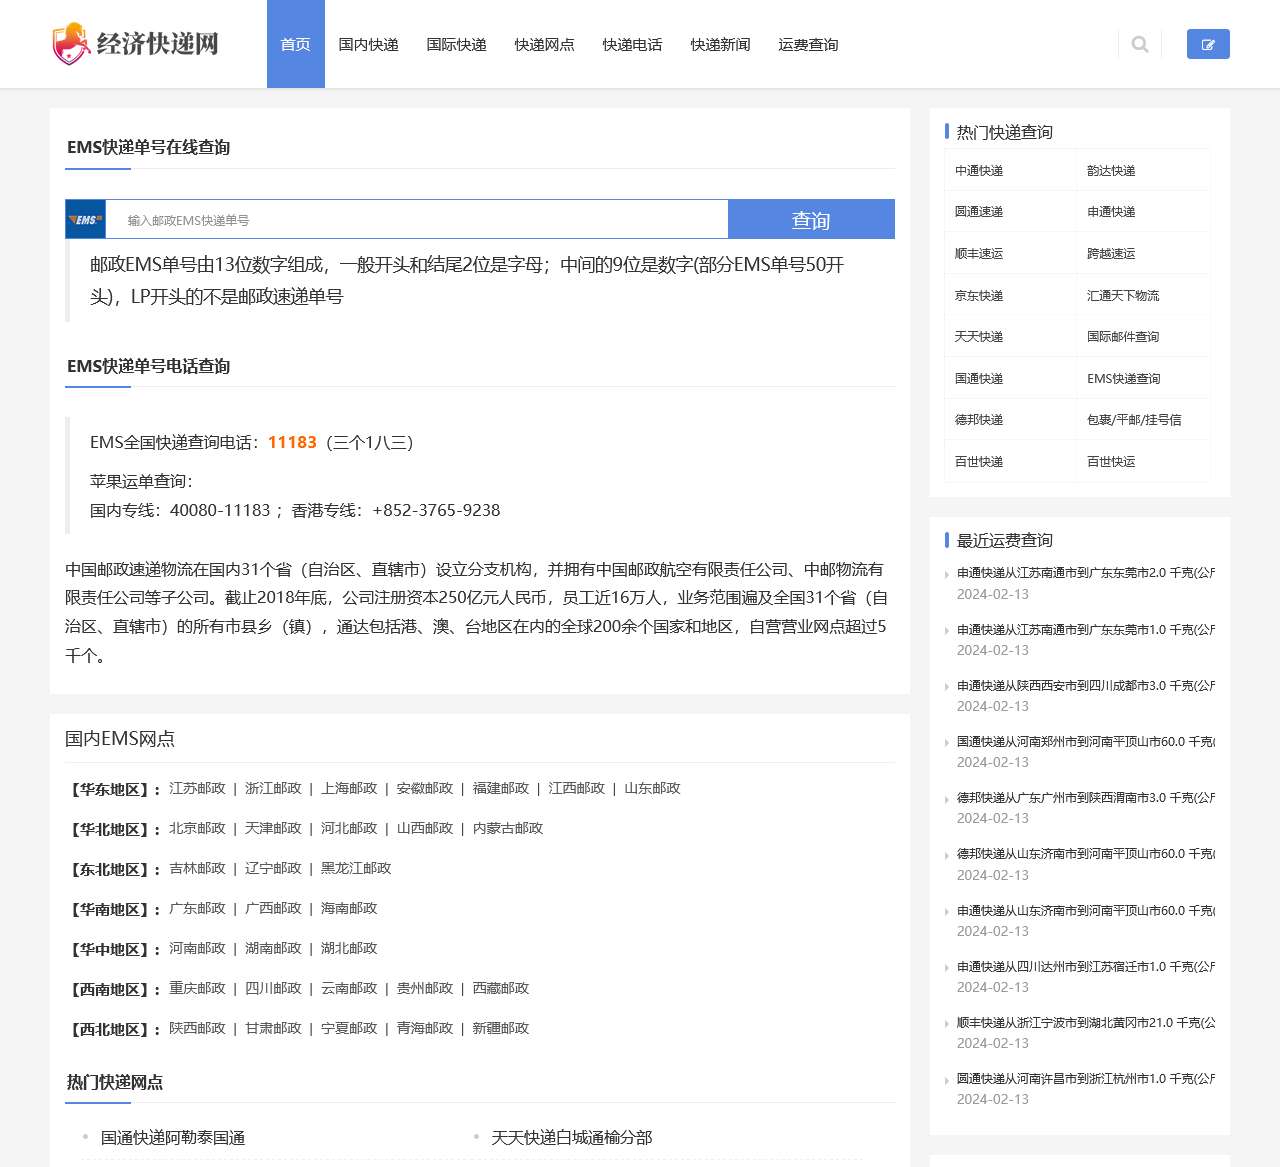
Task: Open the 顺丰速运 quick query link
Action: click(x=979, y=254)
